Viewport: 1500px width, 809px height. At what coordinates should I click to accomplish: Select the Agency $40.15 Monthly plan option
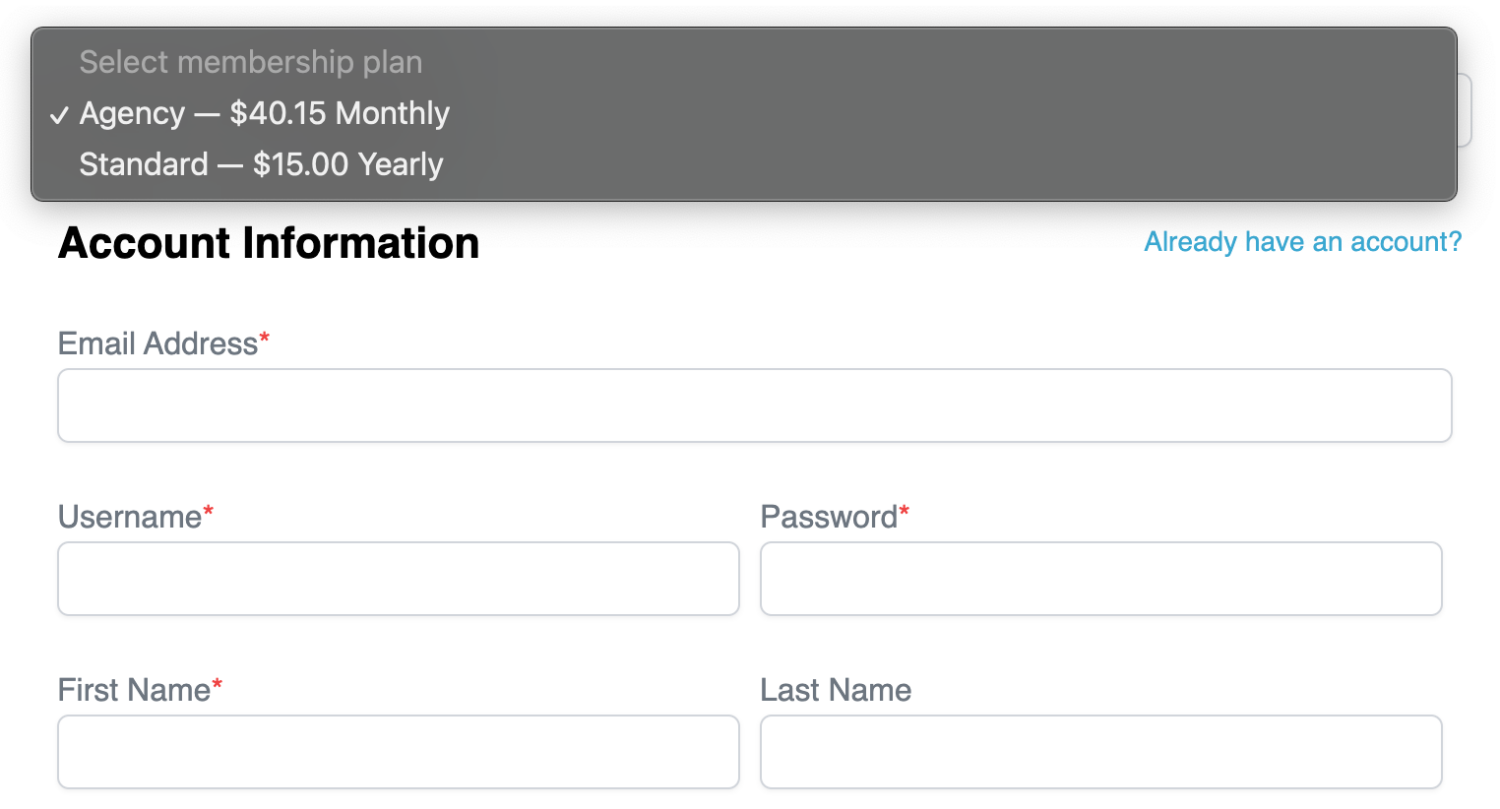[743, 113]
